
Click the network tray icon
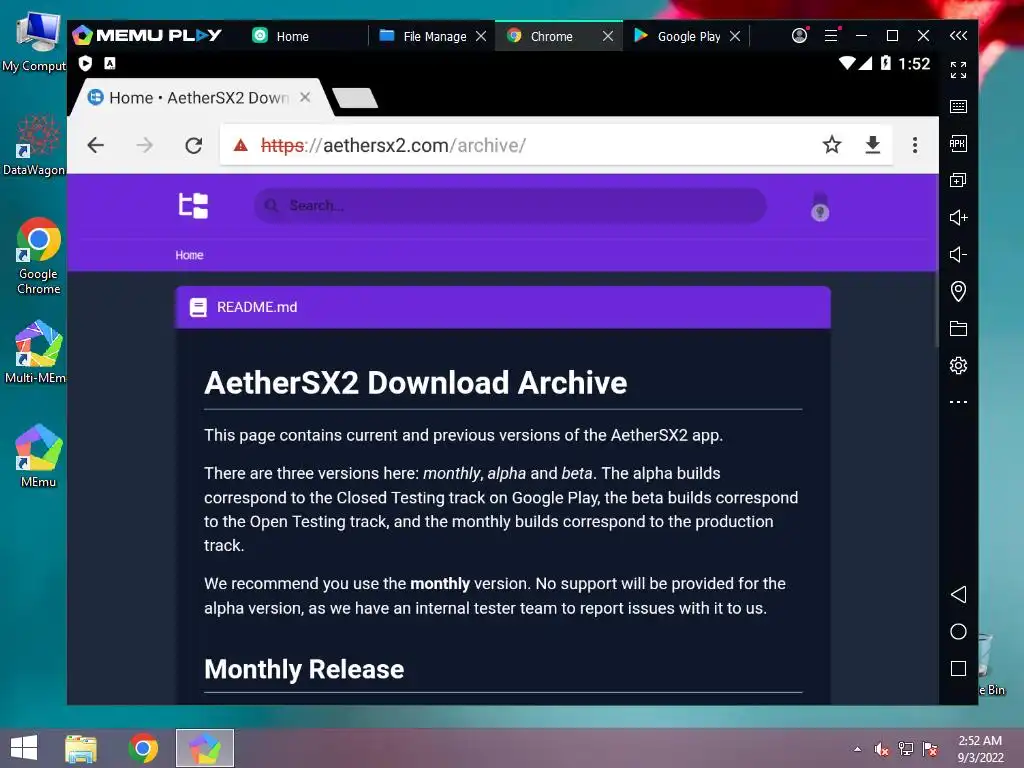906,749
